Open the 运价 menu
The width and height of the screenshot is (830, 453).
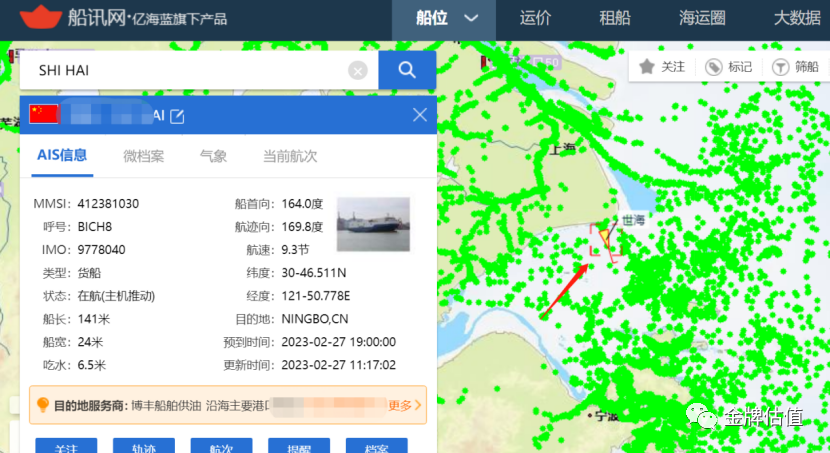click(x=535, y=18)
